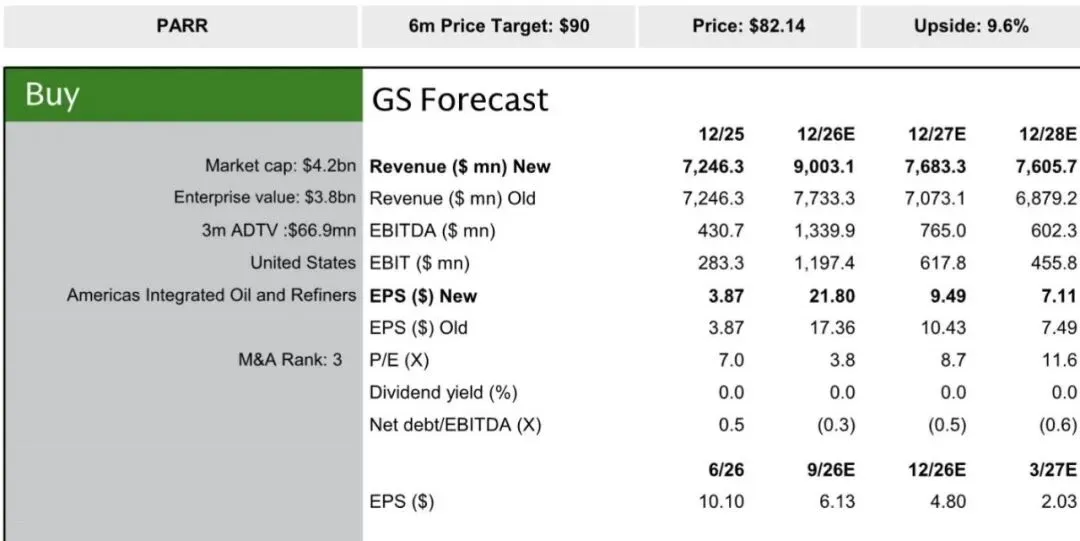Select the 7,733.3 old revenue value
Image resolution: width=1080 pixels, height=541 pixels.
825,198
